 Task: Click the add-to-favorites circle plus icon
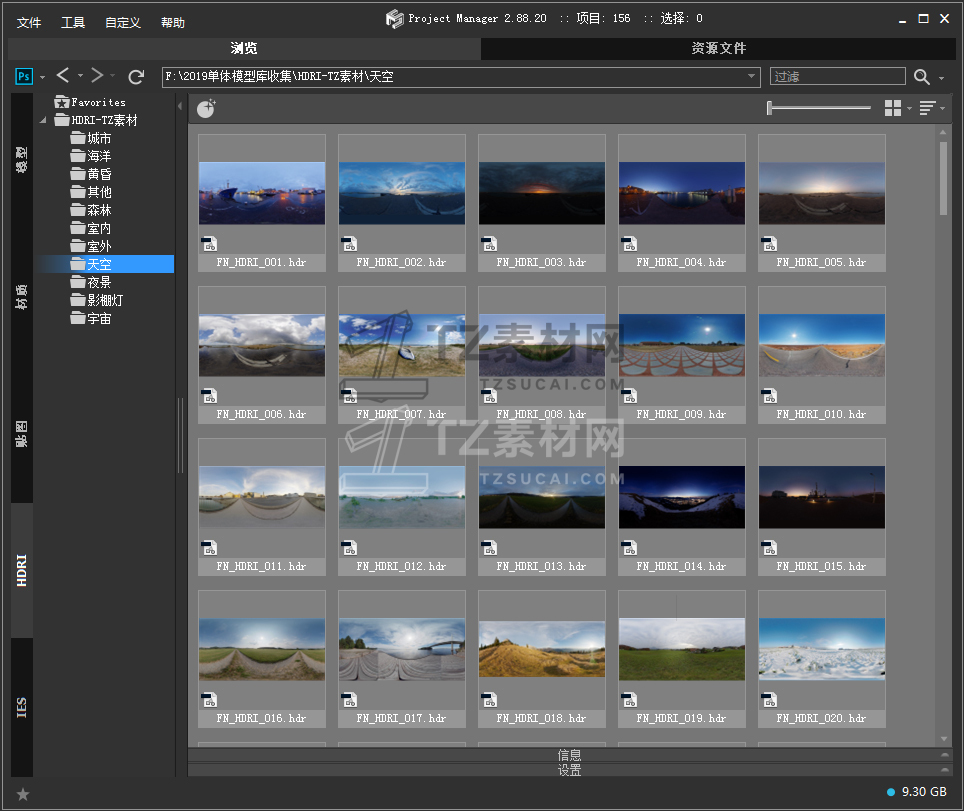206,109
